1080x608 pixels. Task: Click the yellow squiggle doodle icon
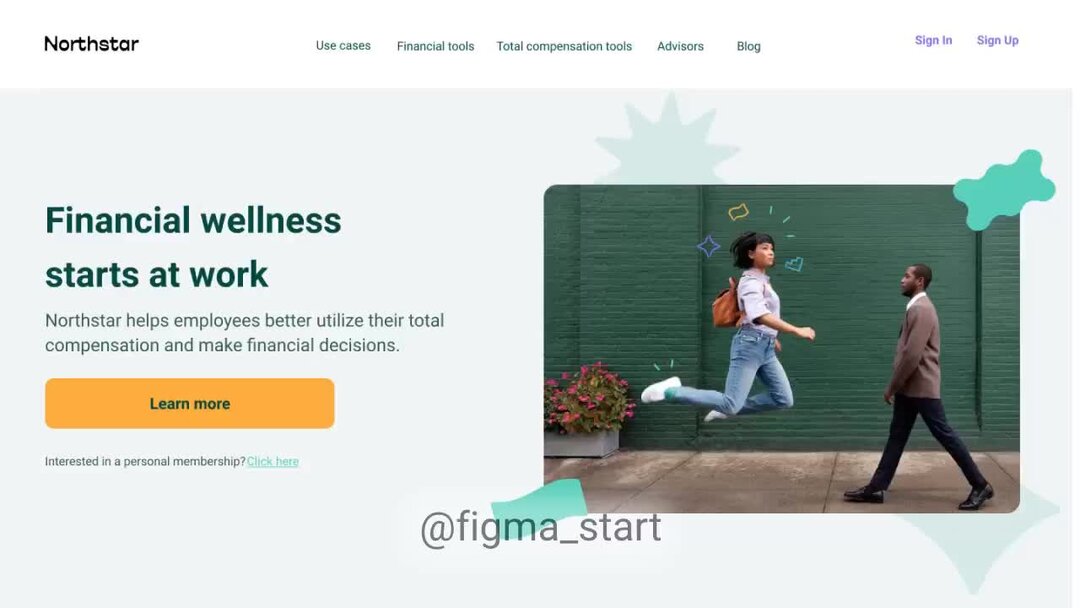coord(738,211)
